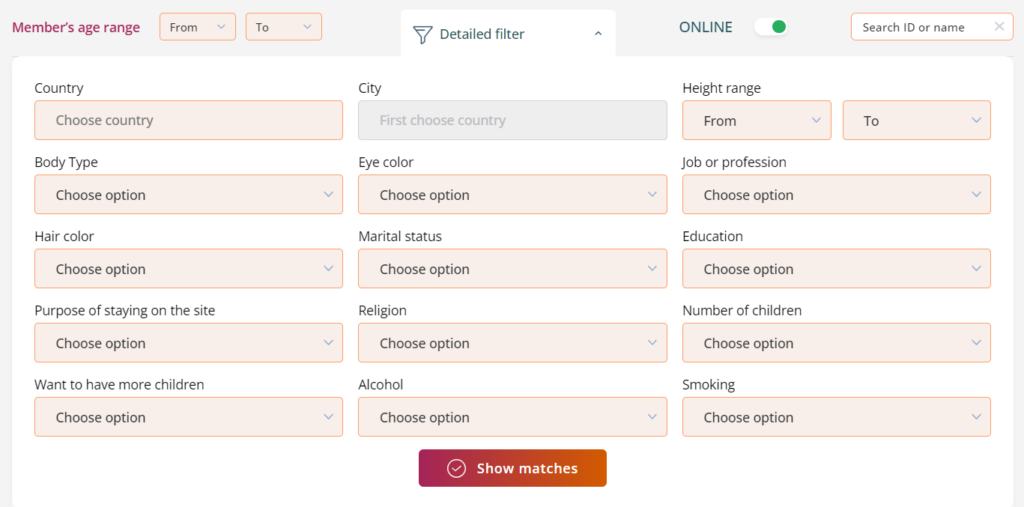Focus the Search ID or name box
The height and width of the screenshot is (507, 1024).
point(920,27)
